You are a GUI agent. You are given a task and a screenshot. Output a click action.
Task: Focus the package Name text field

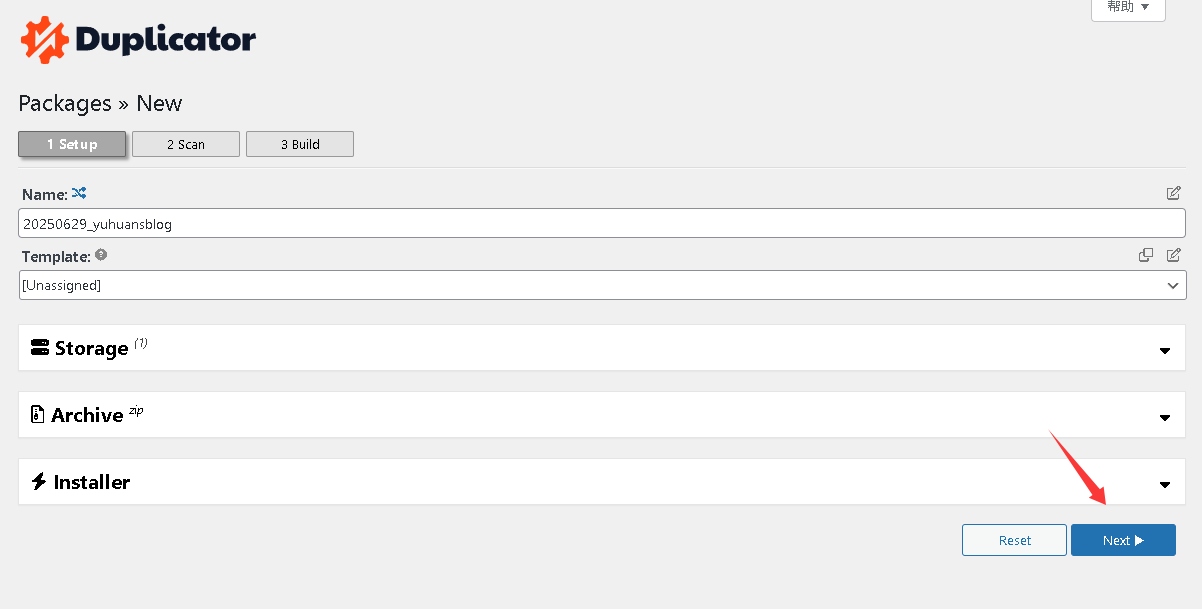point(602,223)
